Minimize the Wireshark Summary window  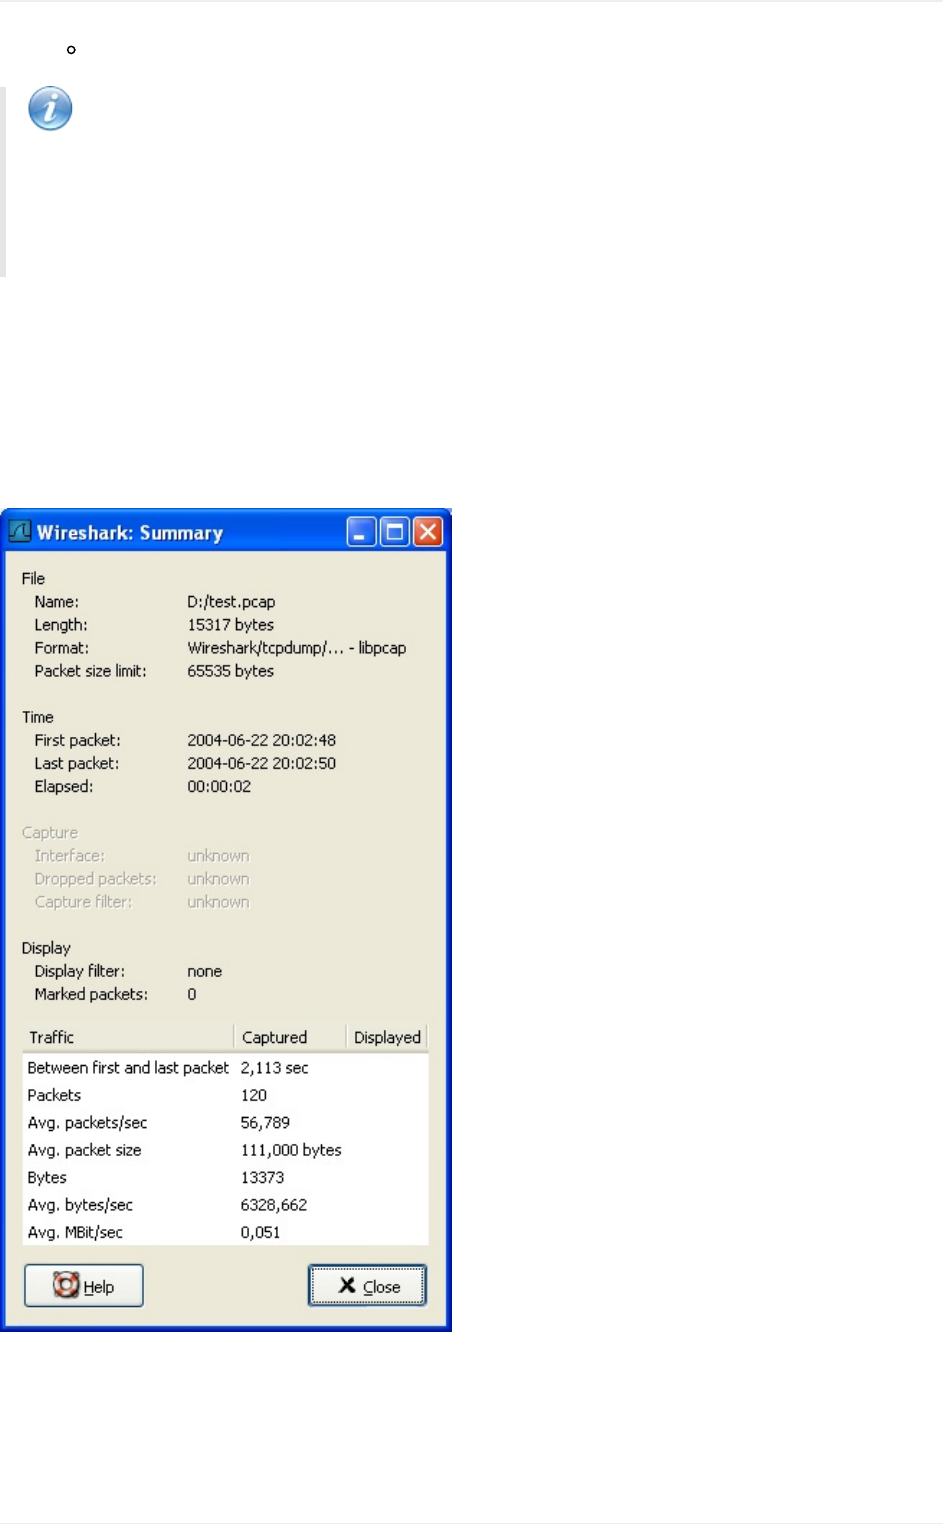362,532
